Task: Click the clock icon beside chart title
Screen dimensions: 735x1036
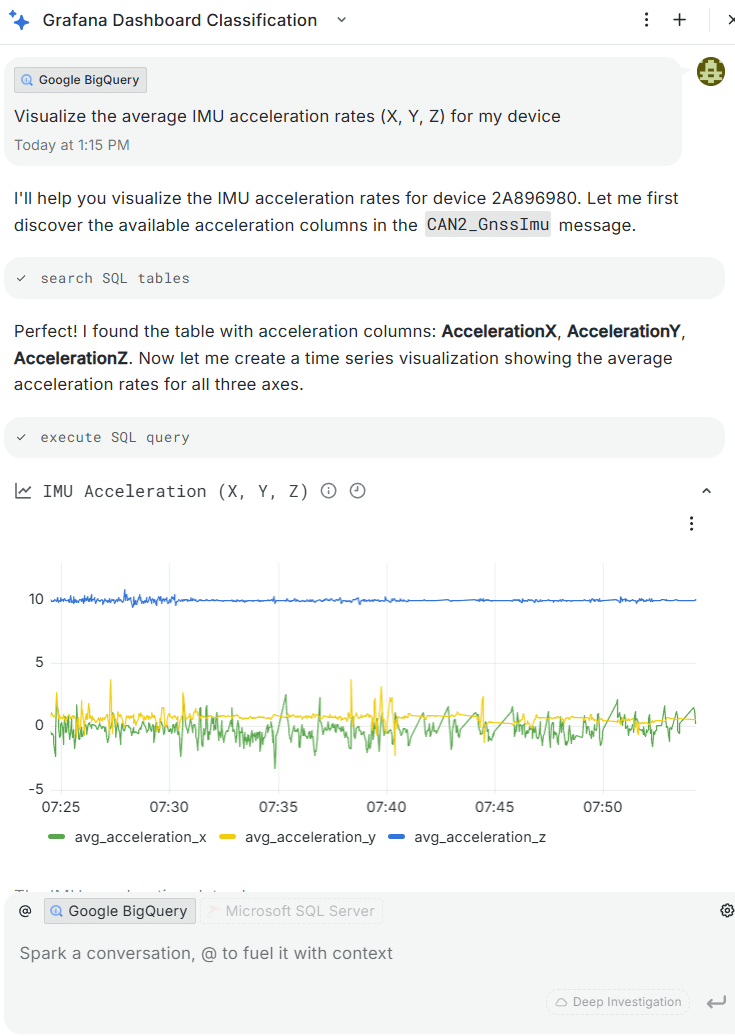Action: pos(358,491)
